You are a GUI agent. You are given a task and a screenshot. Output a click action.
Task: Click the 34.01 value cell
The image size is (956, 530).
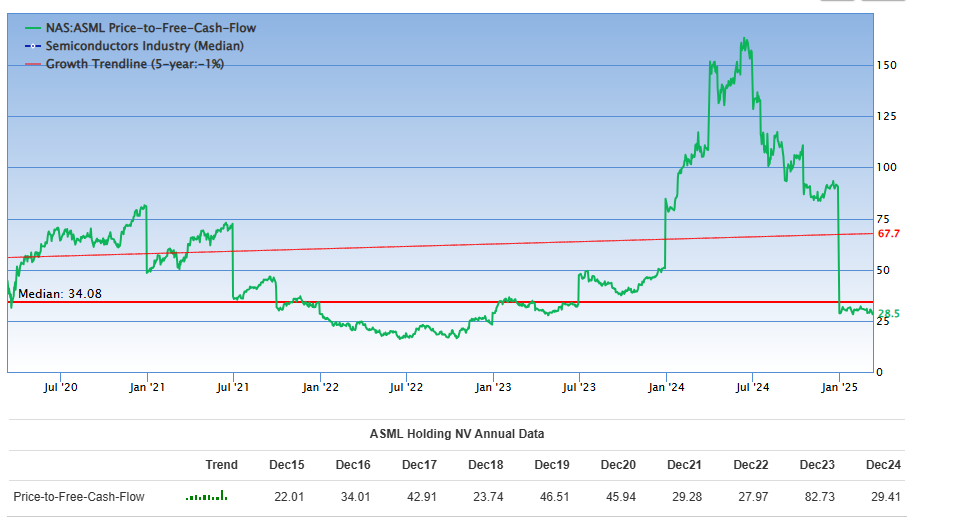[355, 497]
